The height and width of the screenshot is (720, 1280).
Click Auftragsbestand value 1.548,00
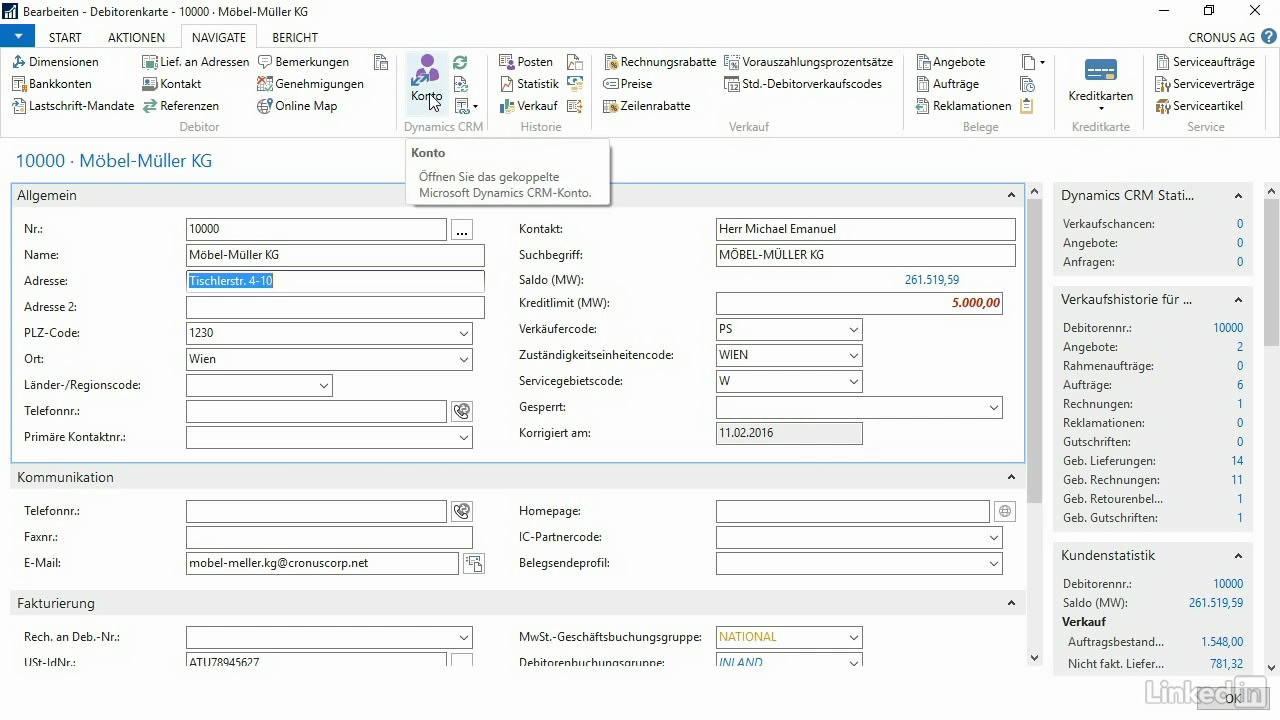(x=1222, y=642)
